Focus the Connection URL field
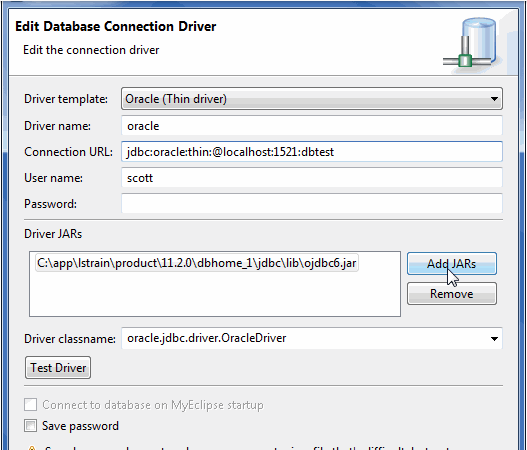527x450 pixels. (312, 152)
